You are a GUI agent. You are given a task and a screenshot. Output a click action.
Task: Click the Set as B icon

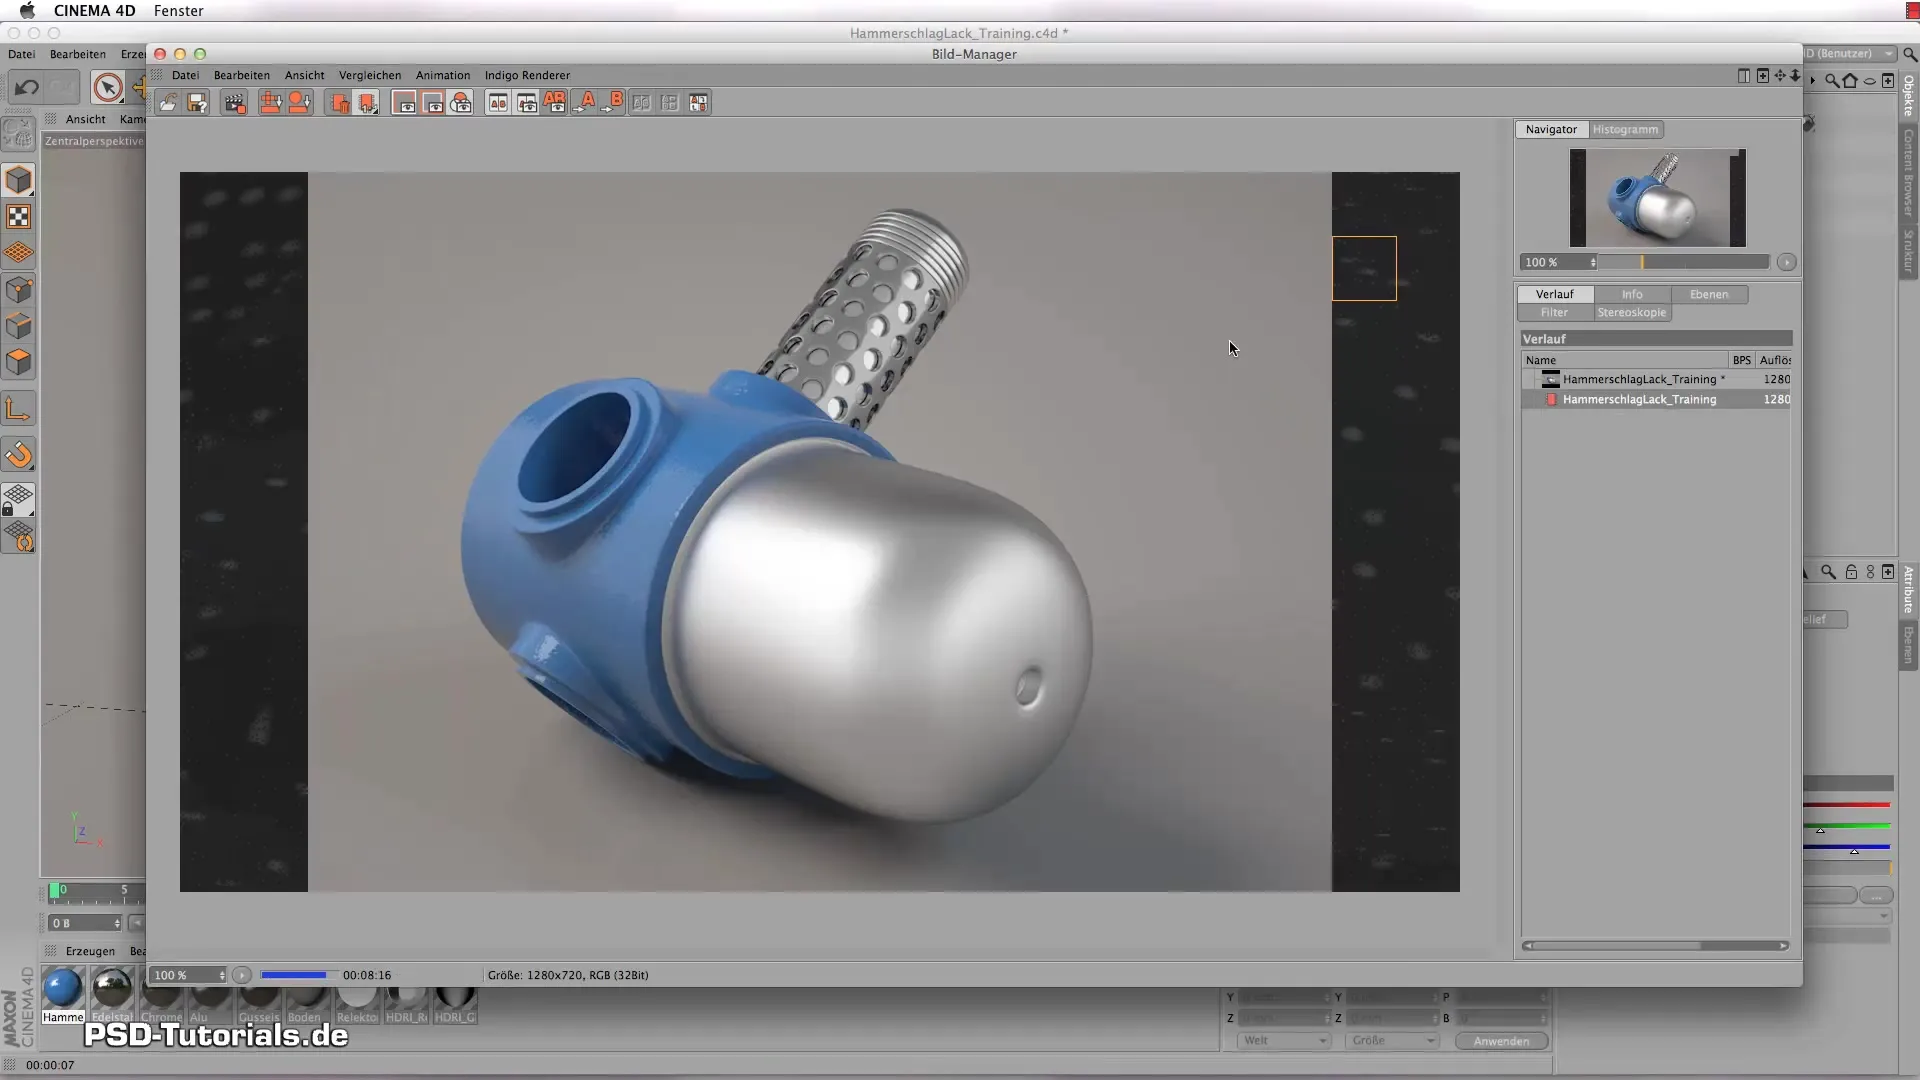click(x=613, y=103)
